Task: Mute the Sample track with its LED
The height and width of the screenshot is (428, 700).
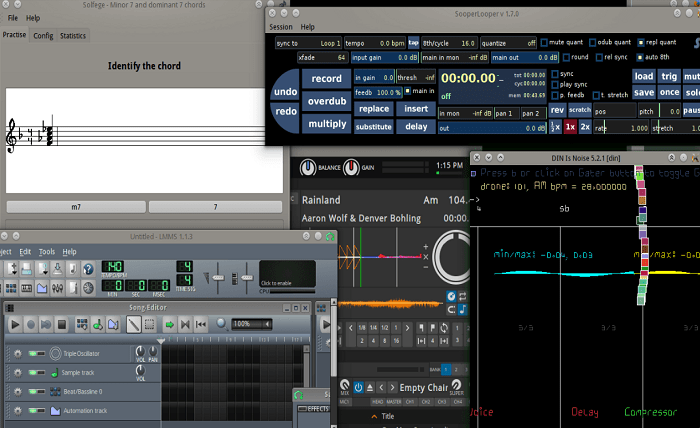Action: (33, 372)
